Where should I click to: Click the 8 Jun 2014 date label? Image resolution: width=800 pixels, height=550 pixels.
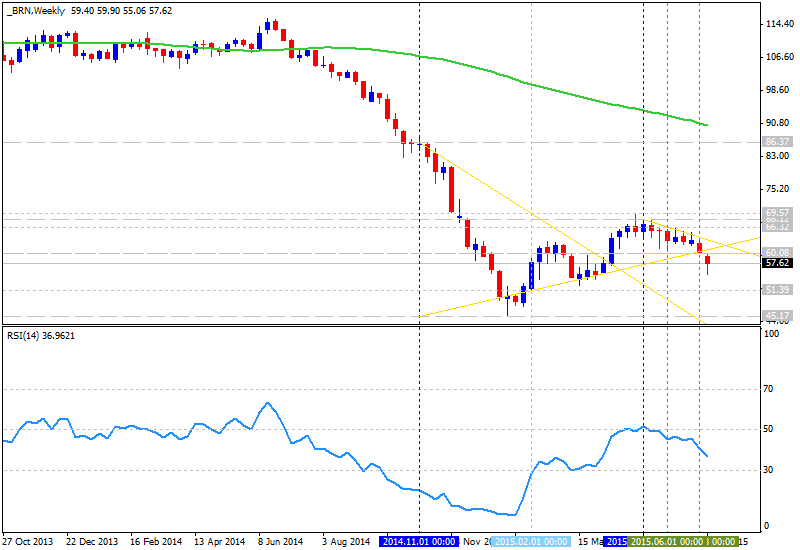tap(280, 541)
